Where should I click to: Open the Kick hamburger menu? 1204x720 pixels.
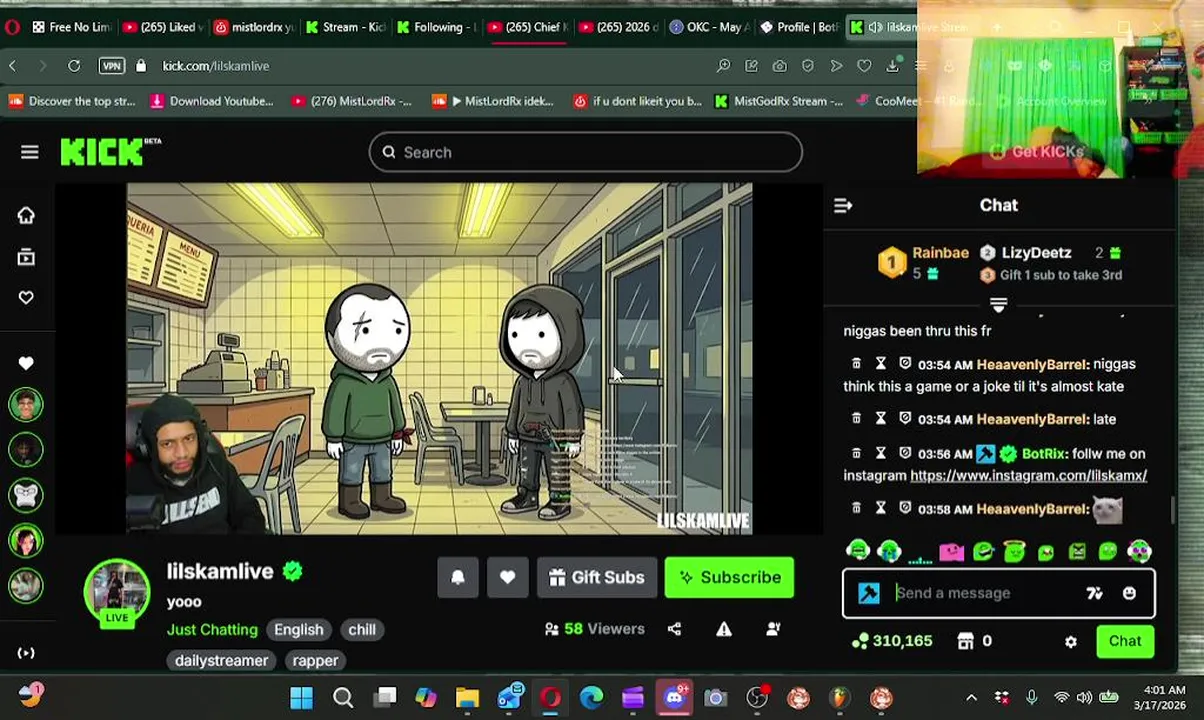pos(29,152)
